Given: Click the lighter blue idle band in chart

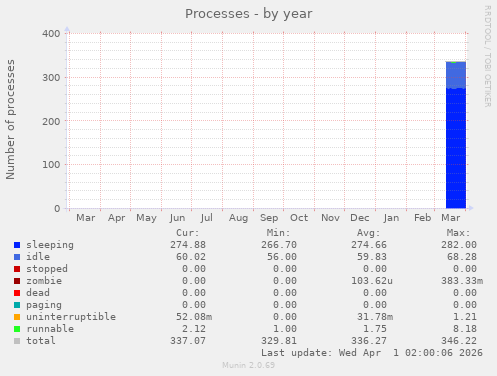Looking at the screenshot, I should click(456, 75).
